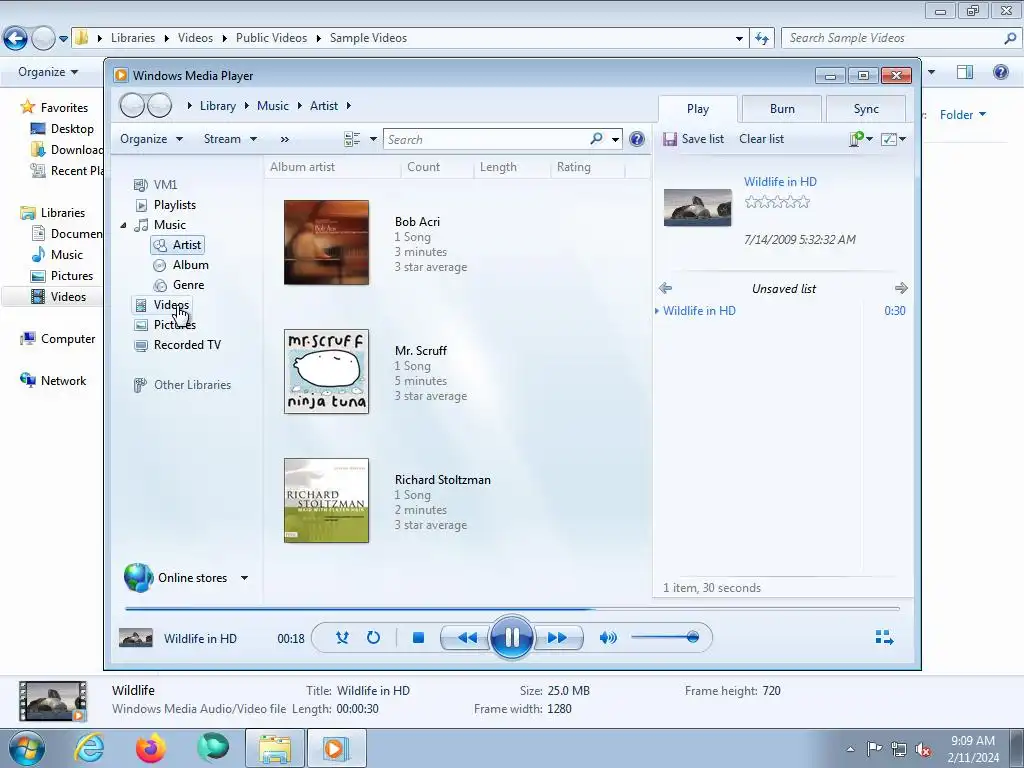Select Playlists in navigation pane
Screen dimensions: 1024x768
click(x=166, y=205)
